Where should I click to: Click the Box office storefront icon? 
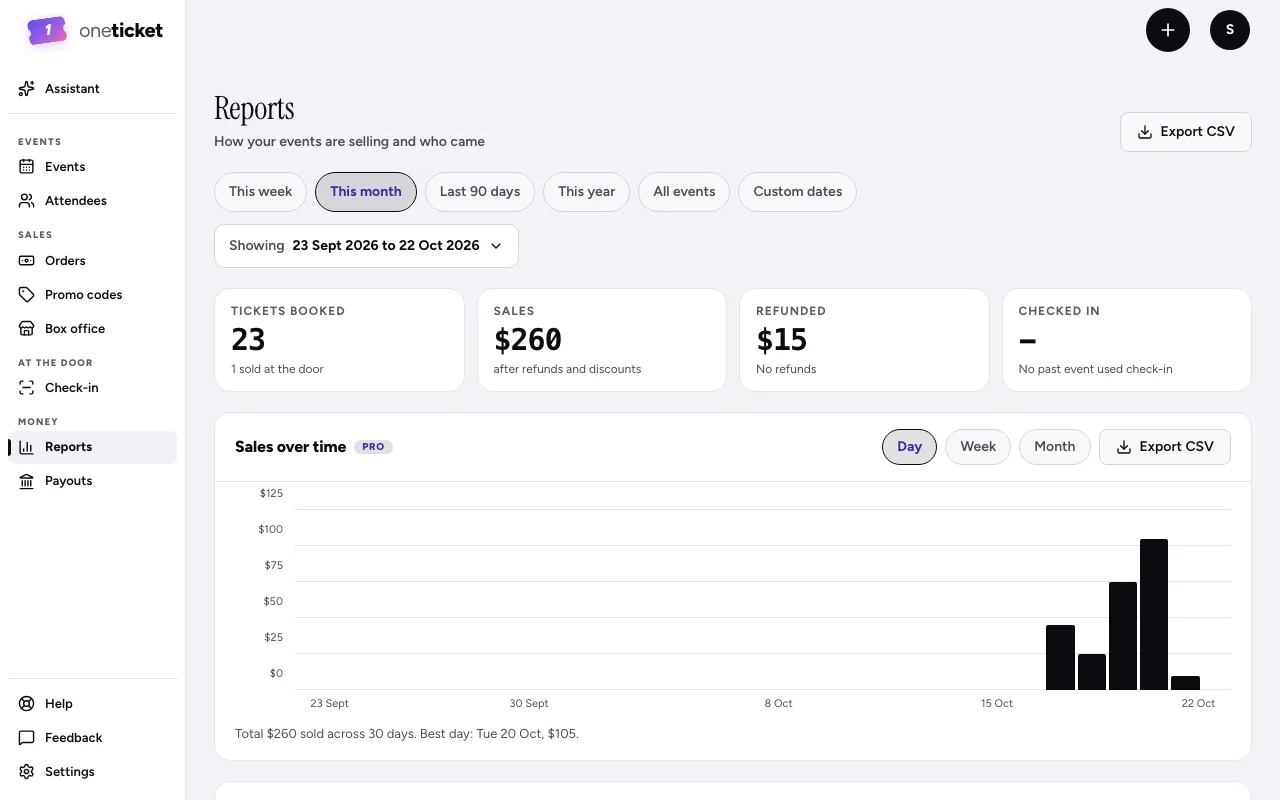coord(27,329)
